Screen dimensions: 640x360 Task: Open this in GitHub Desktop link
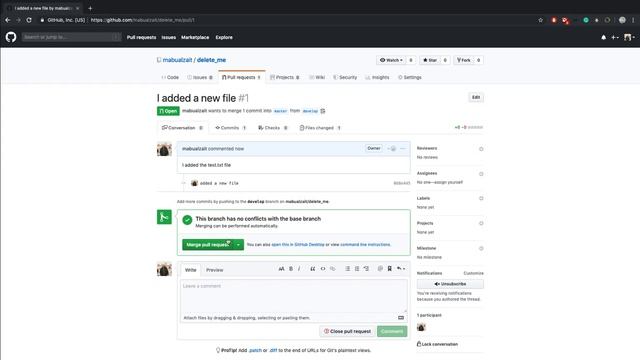pos(298,244)
